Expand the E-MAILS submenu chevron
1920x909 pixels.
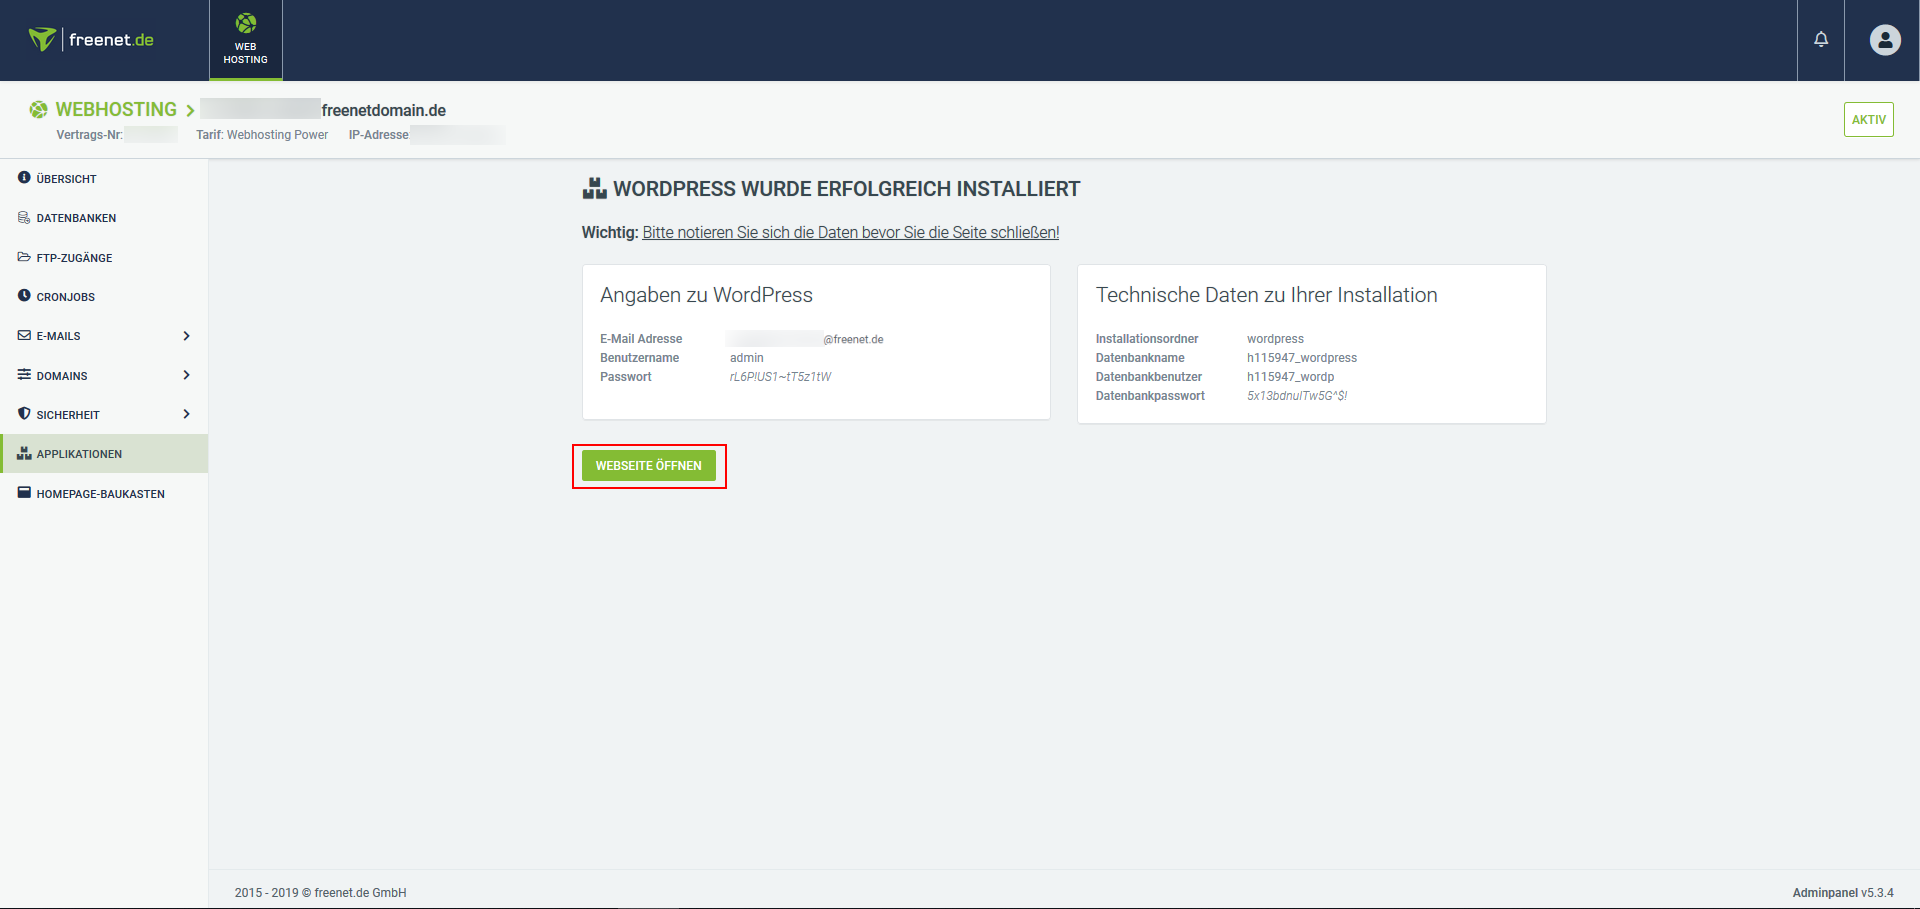(186, 336)
